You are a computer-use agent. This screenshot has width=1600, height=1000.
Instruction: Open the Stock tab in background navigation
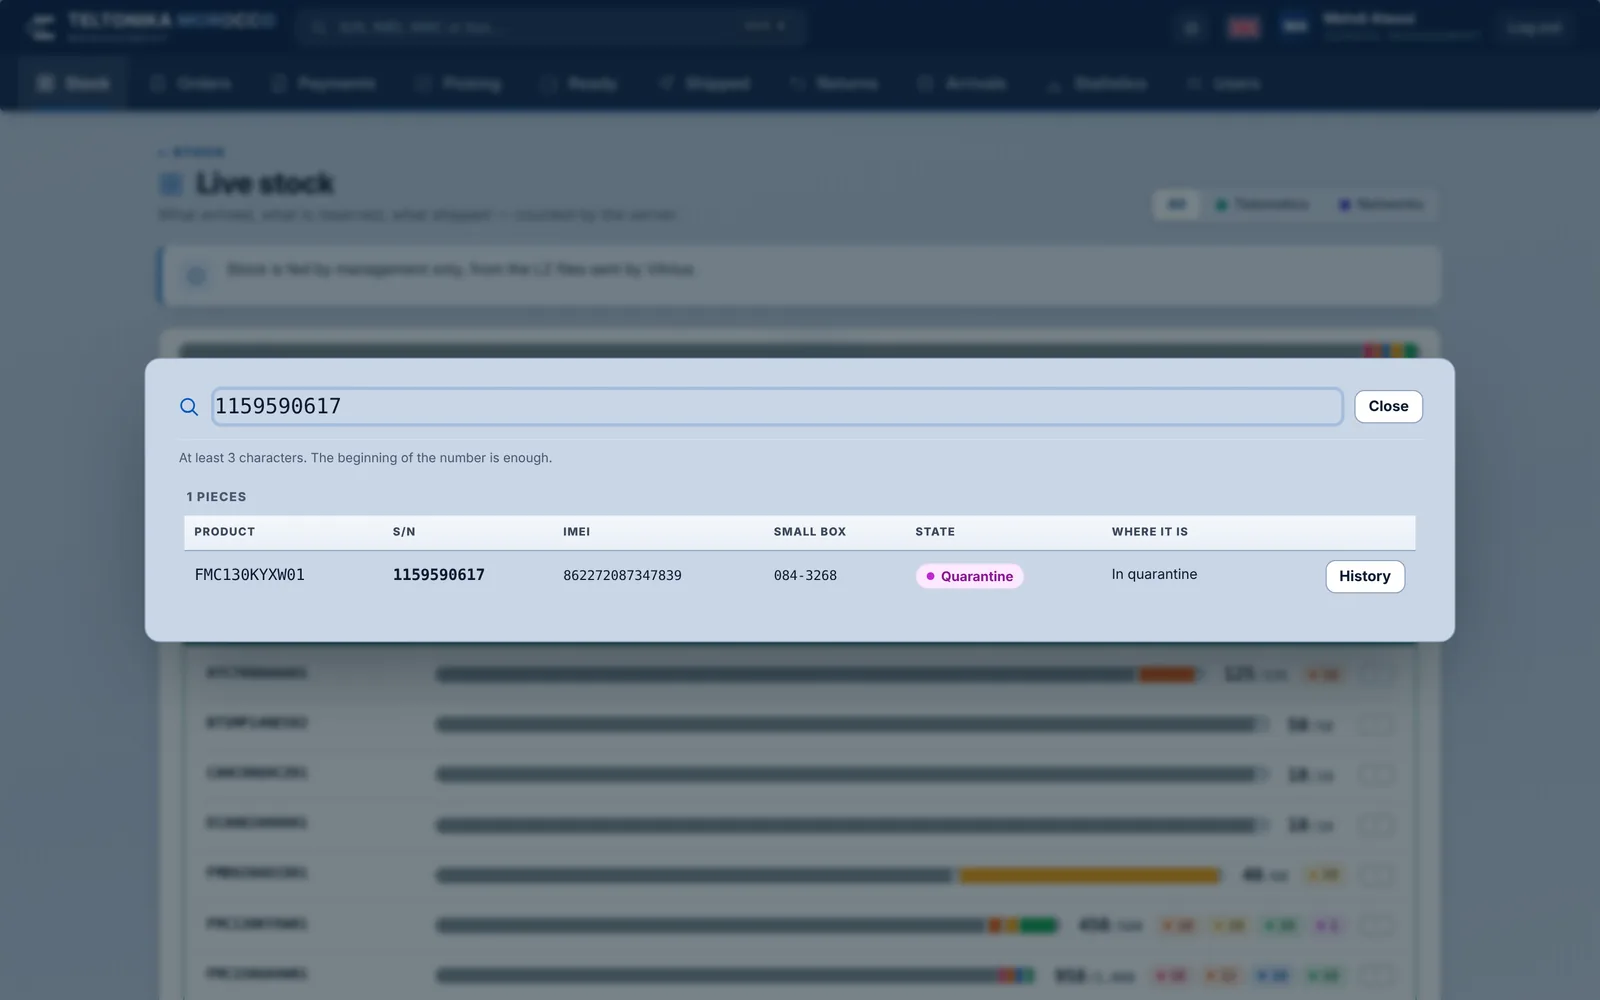[74, 83]
